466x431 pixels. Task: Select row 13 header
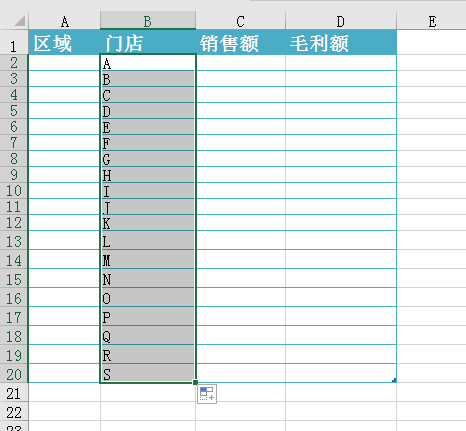click(14, 240)
